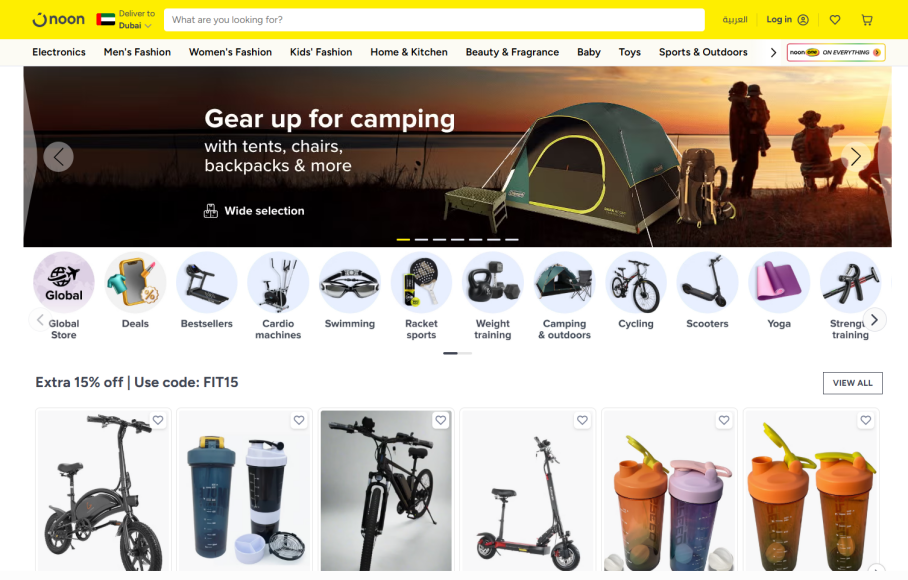The width and height of the screenshot is (908, 580).
Task: Open the Swimming goggles category icon
Action: click(350, 282)
